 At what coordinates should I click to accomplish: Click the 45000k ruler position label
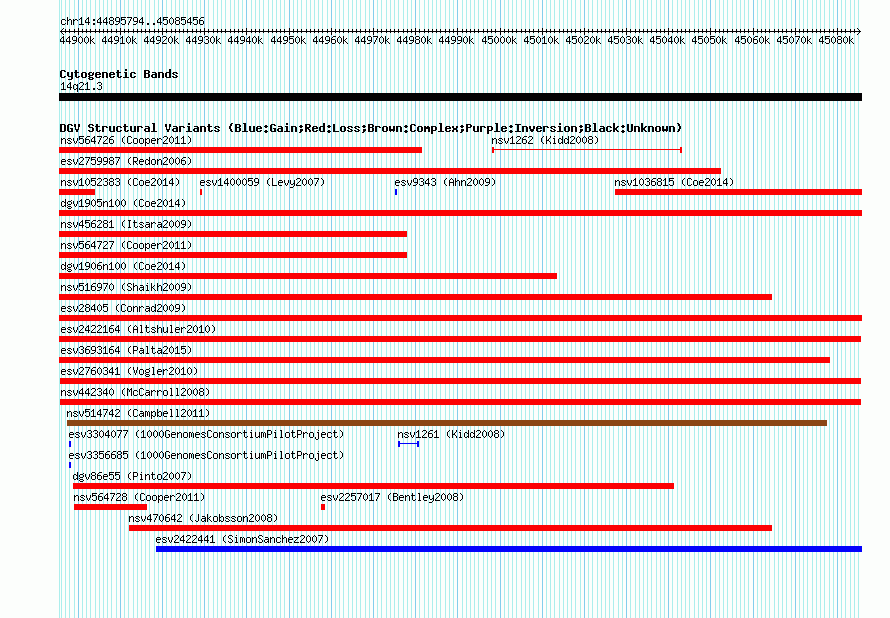pos(499,40)
